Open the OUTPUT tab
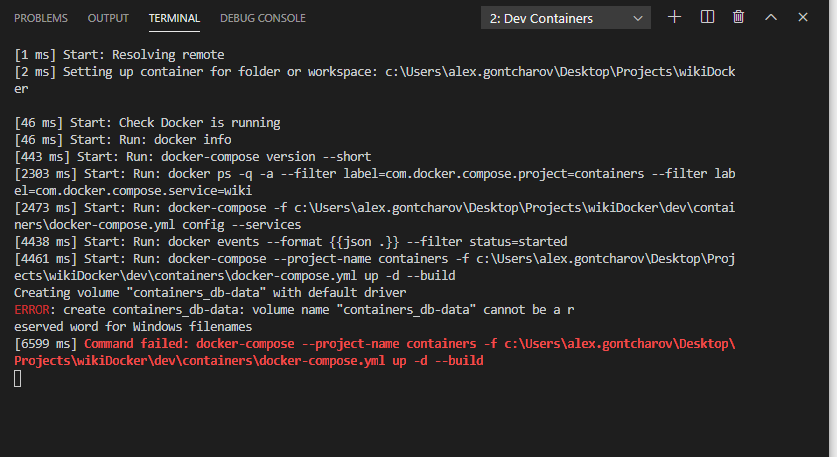The image size is (837, 457). [x=108, y=18]
